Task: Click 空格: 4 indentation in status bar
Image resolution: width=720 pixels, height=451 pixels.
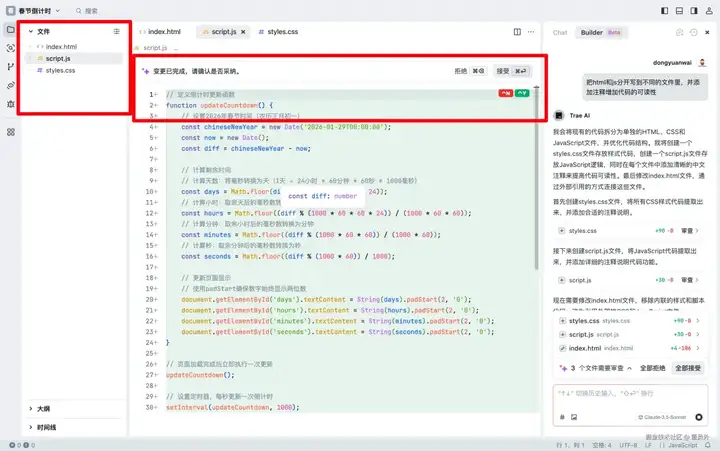Action: coord(602,445)
